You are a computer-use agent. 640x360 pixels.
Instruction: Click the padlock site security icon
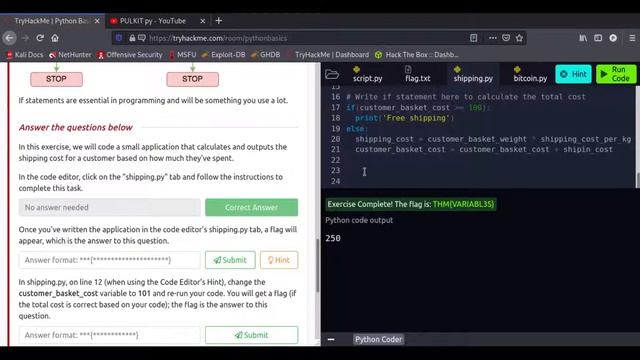[132, 38]
